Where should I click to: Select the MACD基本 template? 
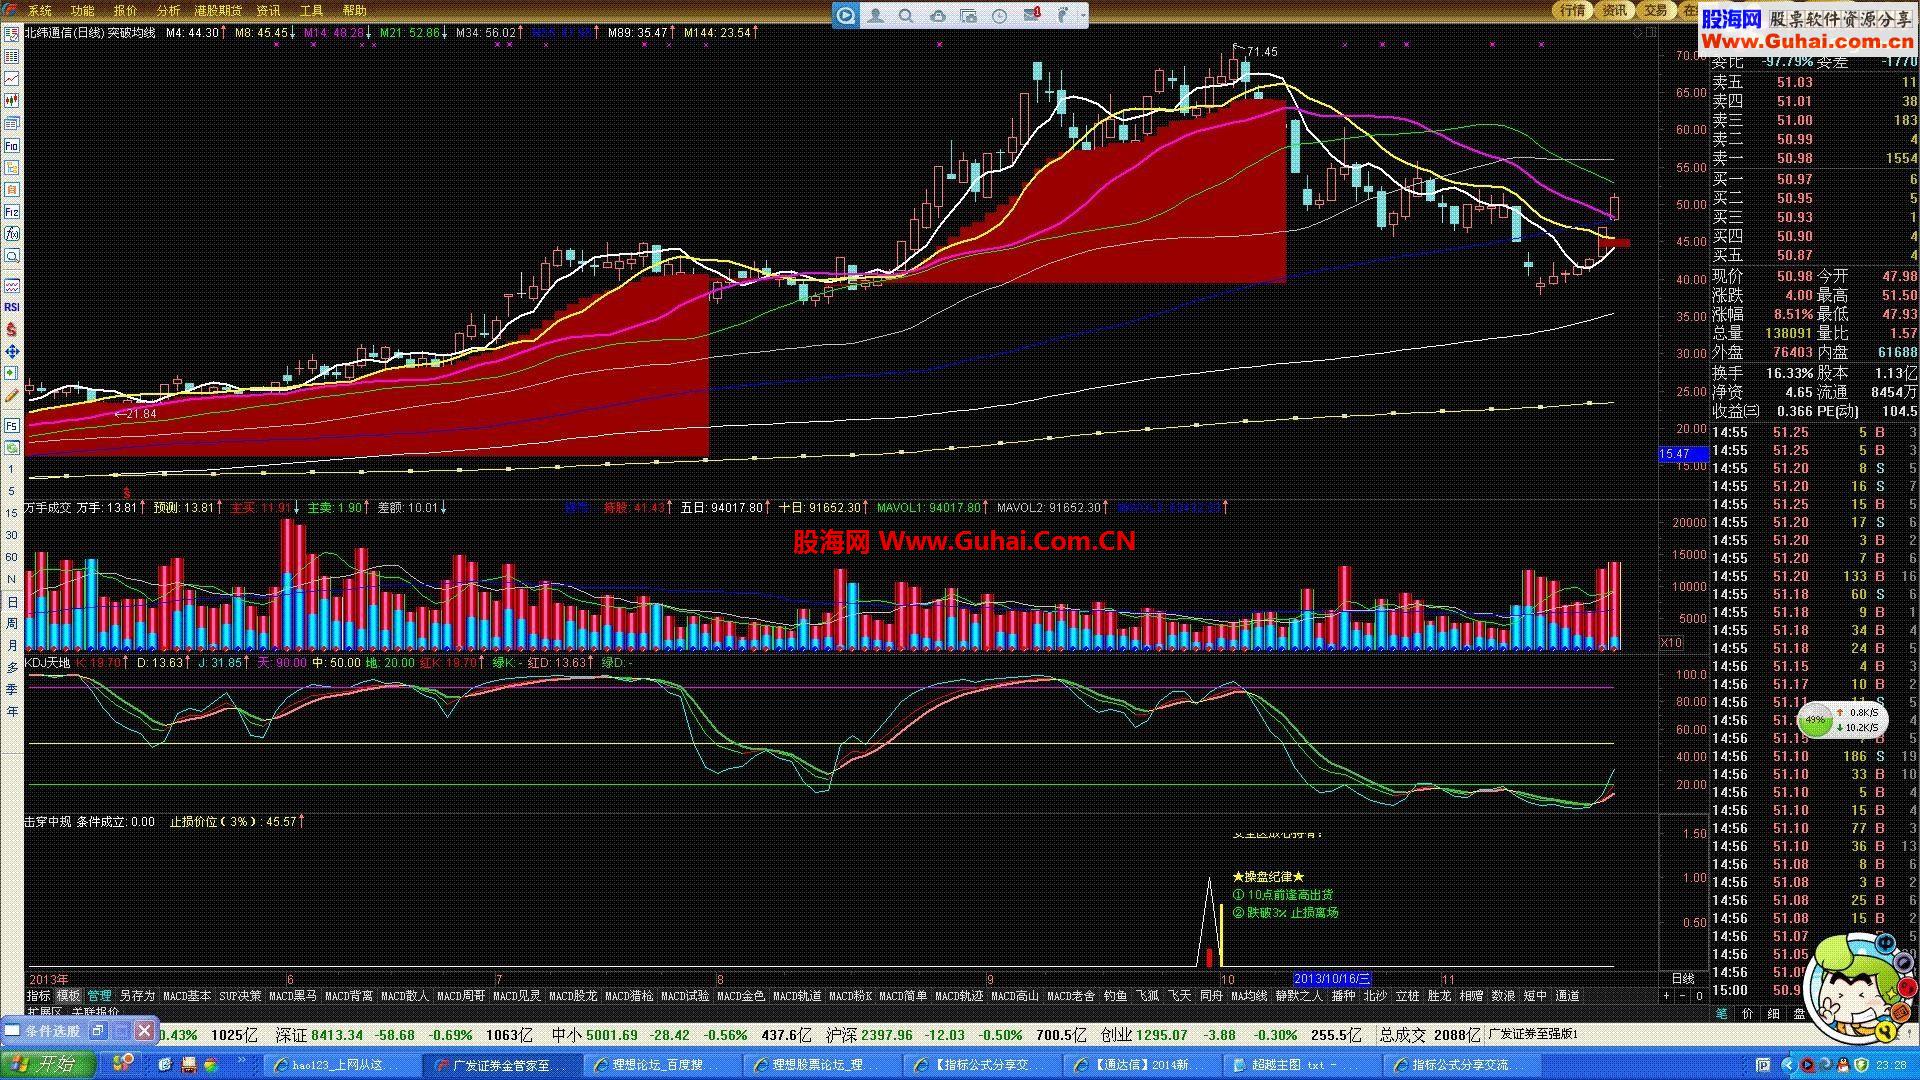click(x=187, y=996)
